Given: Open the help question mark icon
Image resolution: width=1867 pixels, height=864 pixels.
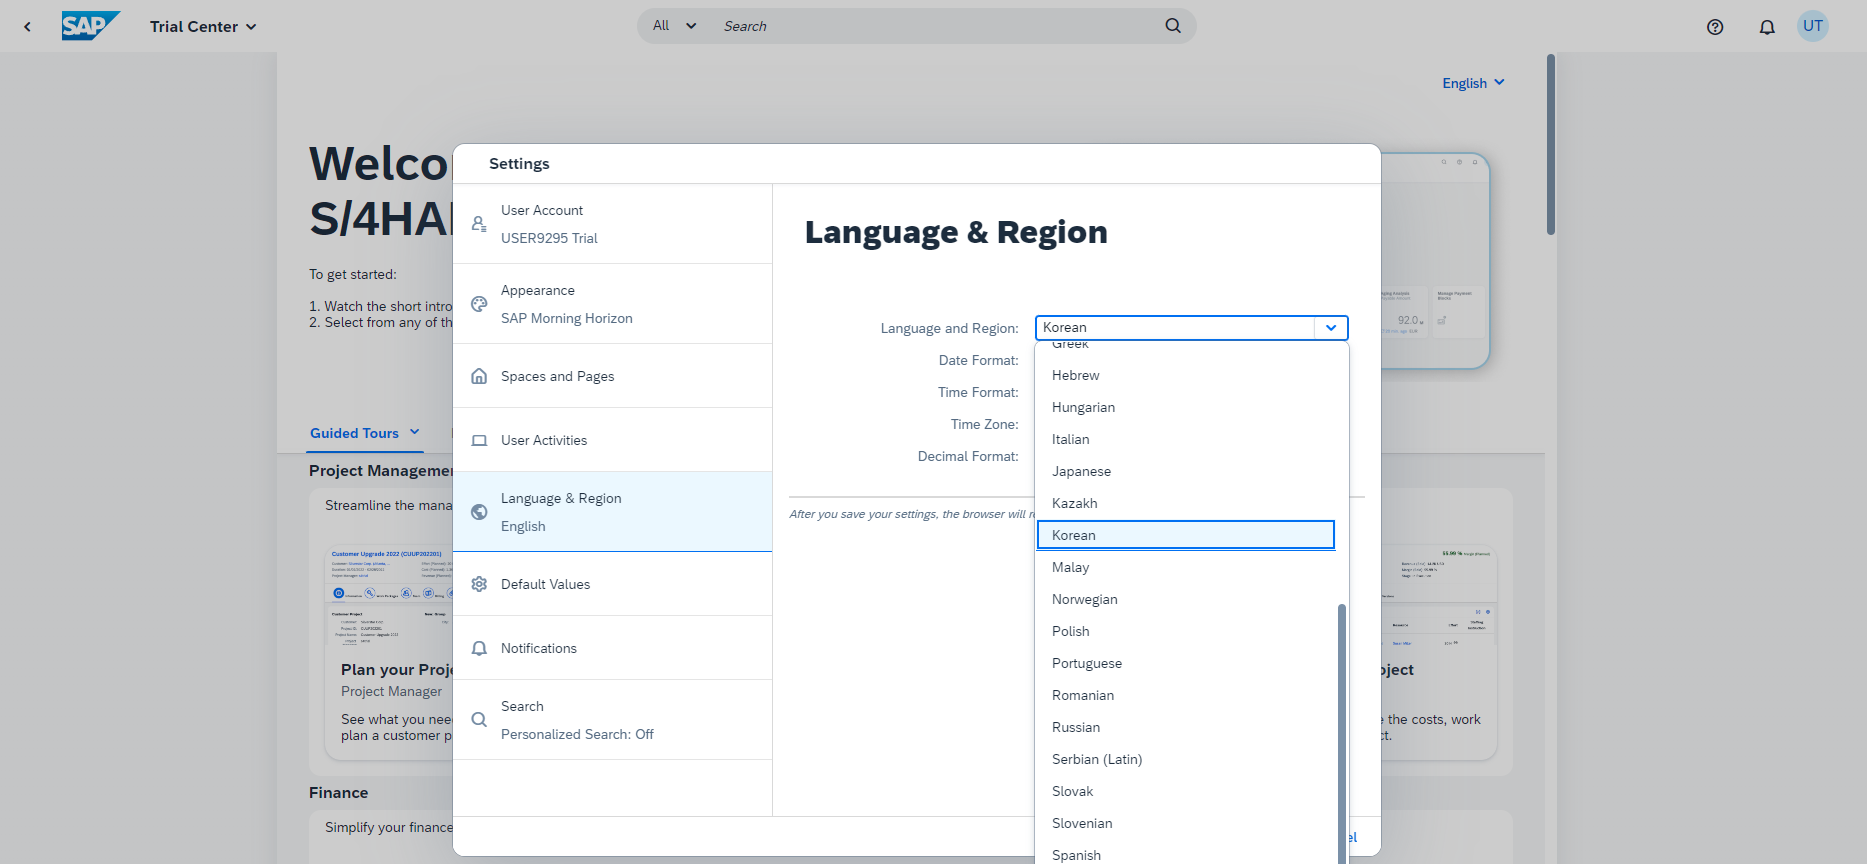Looking at the screenshot, I should tap(1715, 27).
